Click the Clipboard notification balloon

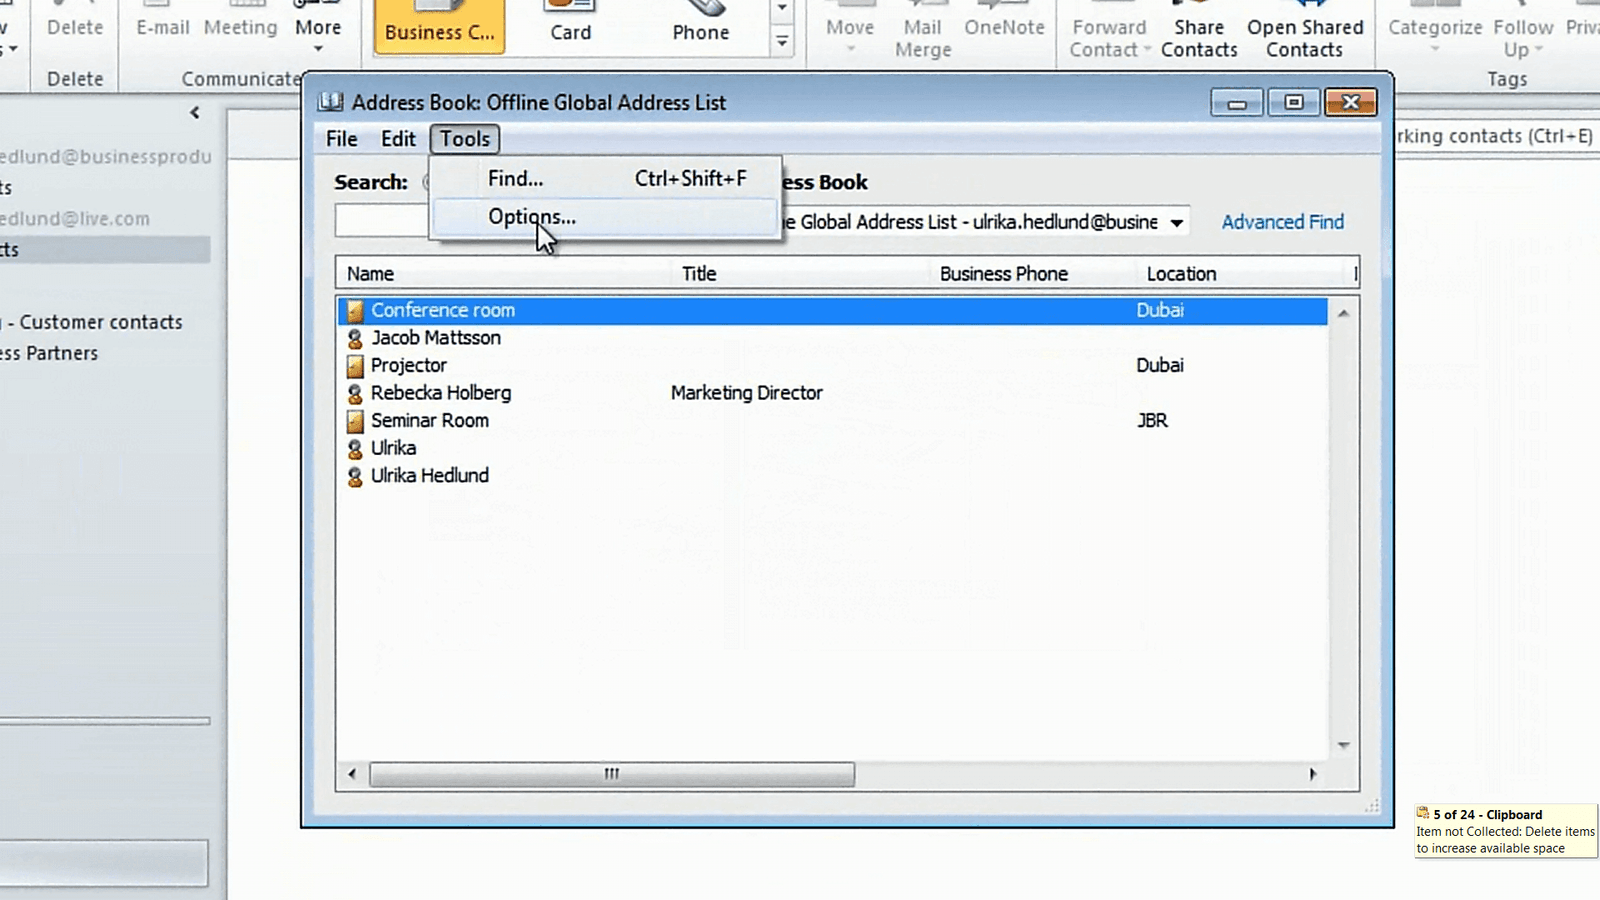(x=1506, y=831)
